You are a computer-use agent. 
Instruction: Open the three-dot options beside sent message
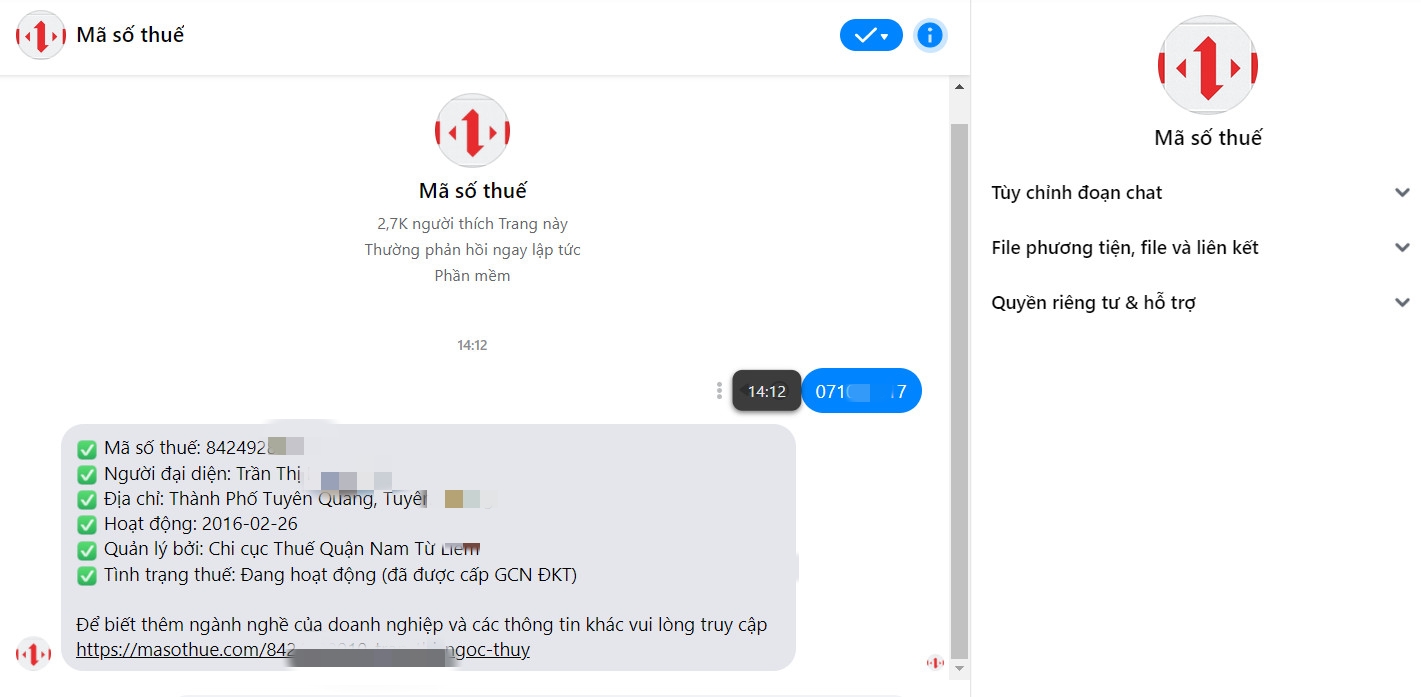[719, 391]
